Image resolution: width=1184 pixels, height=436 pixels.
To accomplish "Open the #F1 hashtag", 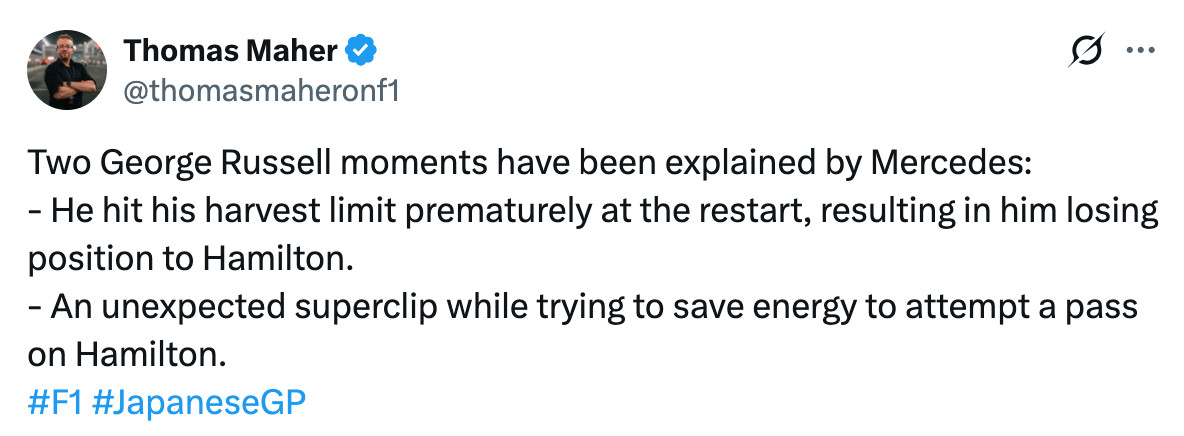I will [x=55, y=402].
